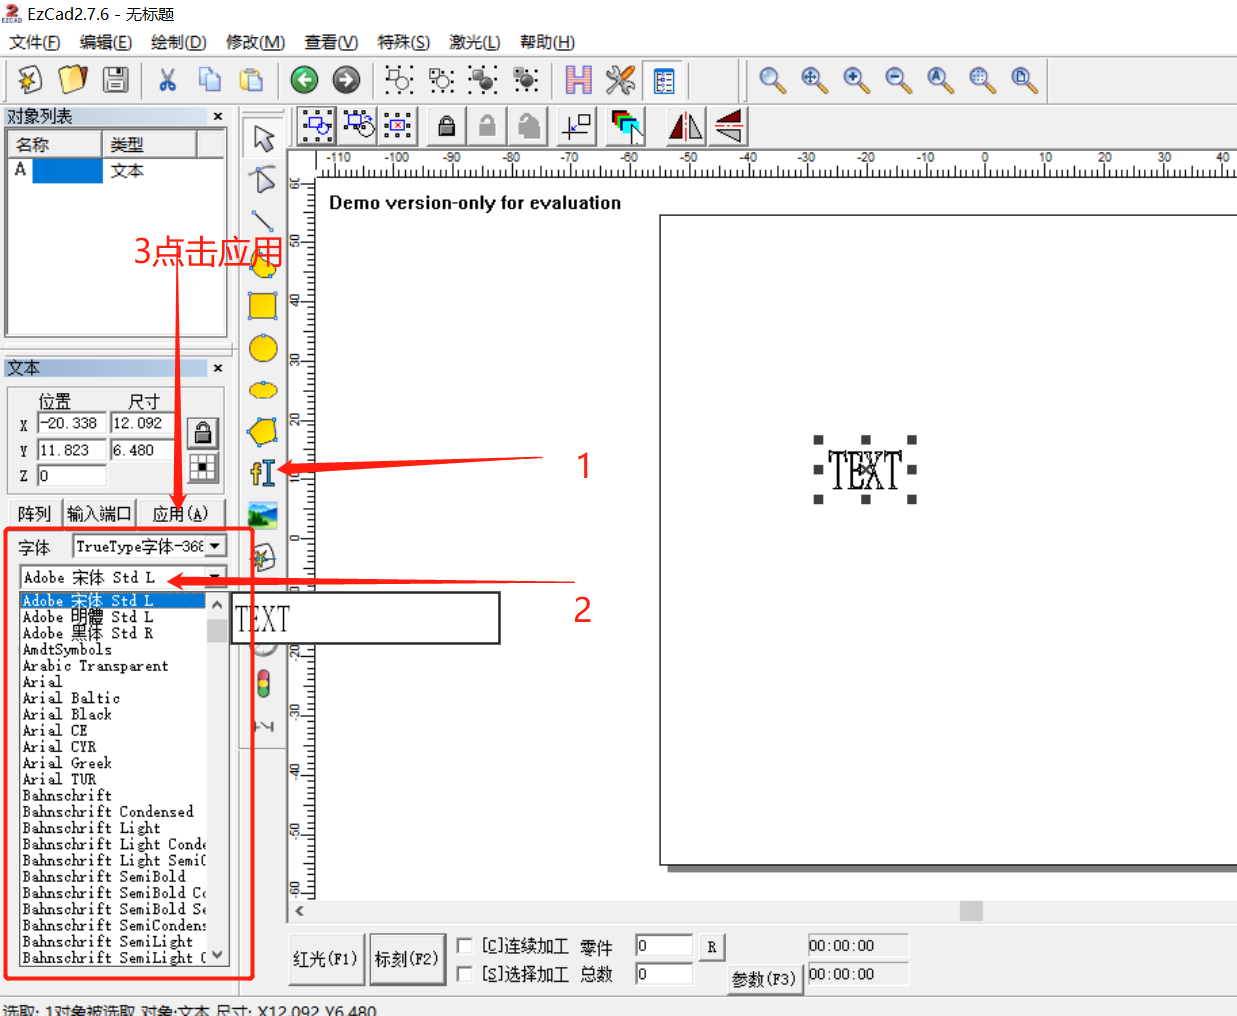1237x1016 pixels.
Task: Open the TrueType字体 font type dropdown
Action: pyautogui.click(x=215, y=546)
